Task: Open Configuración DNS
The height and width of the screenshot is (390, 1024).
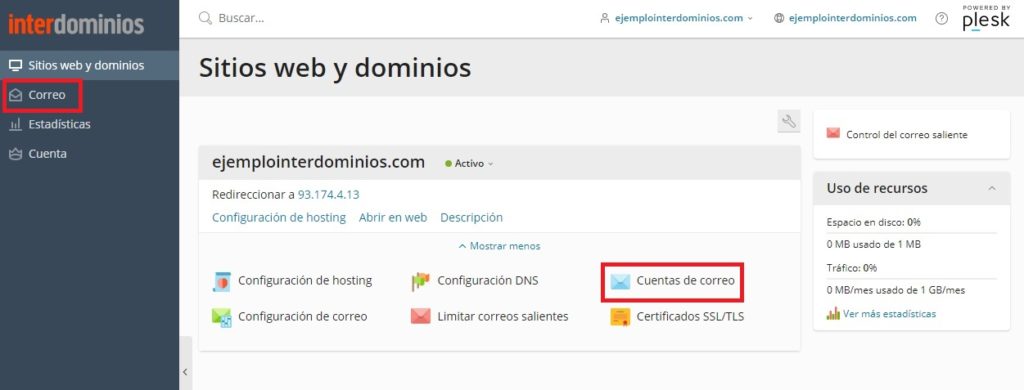Action: point(488,281)
